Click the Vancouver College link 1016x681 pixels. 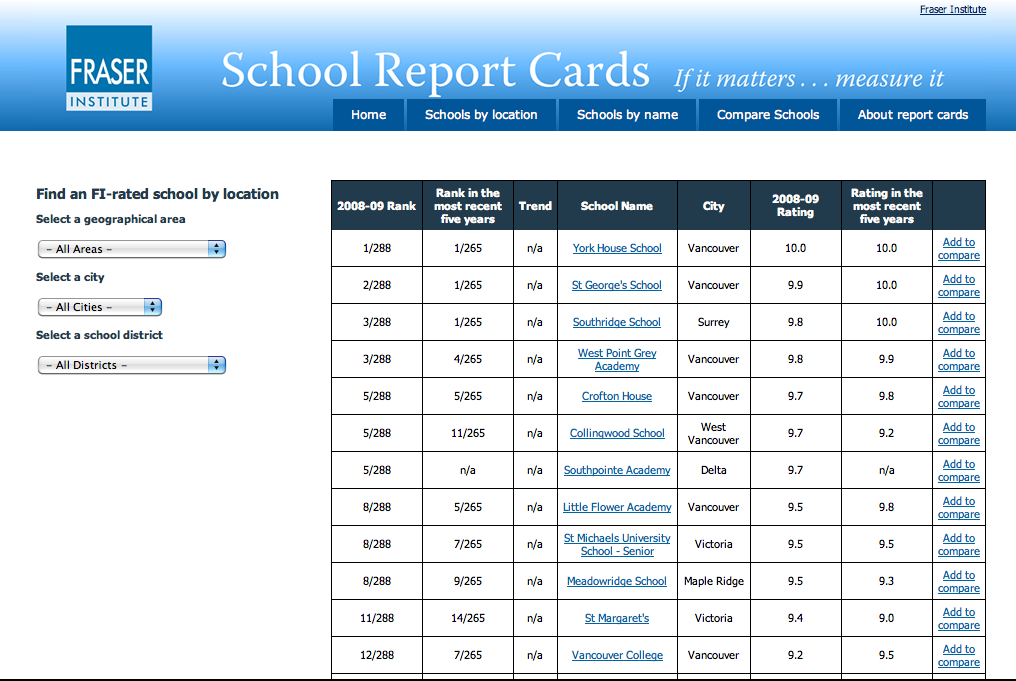pos(617,655)
